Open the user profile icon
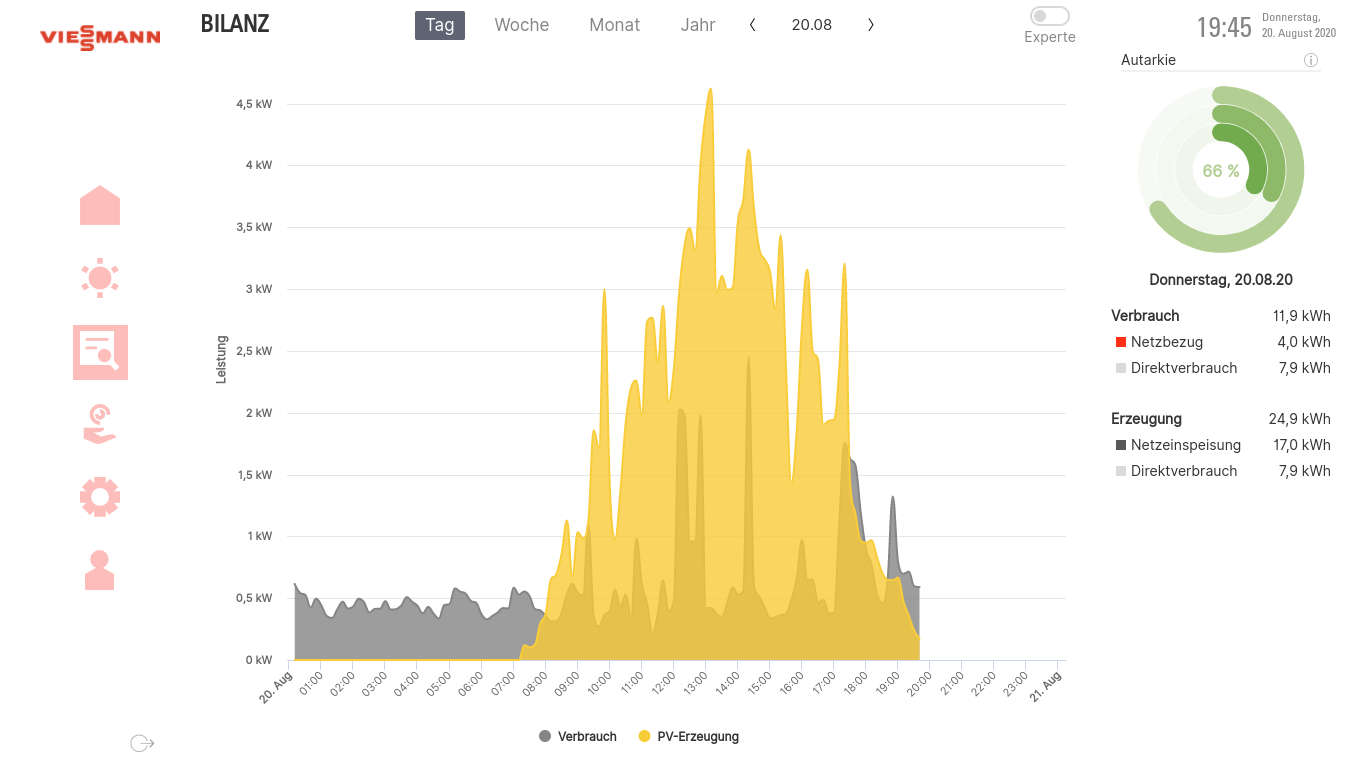This screenshot has width=1366, height=768. click(x=100, y=569)
